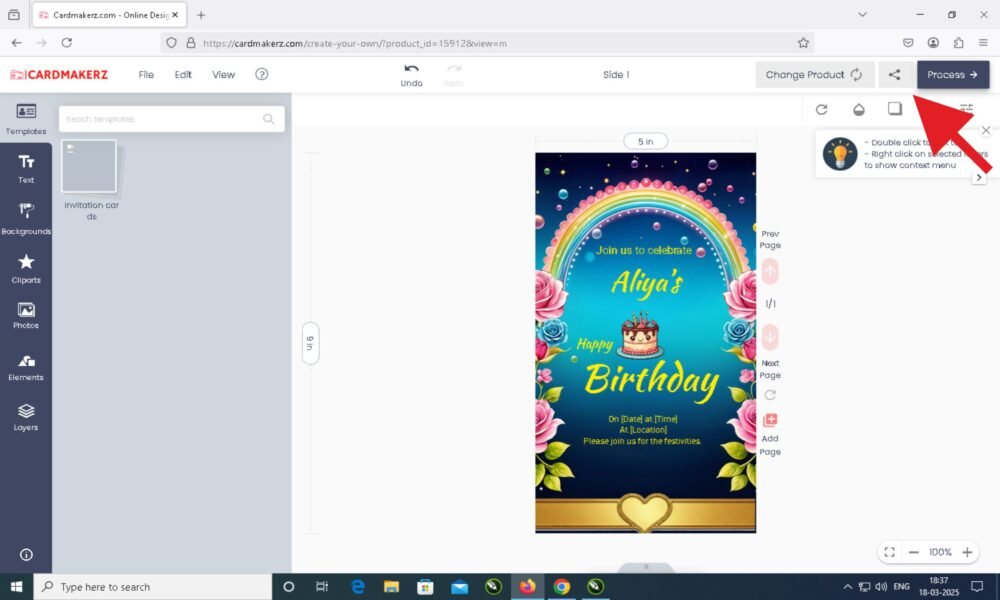Screen dimensions: 1000x600
Task: Click the share icon
Action: [x=895, y=75]
